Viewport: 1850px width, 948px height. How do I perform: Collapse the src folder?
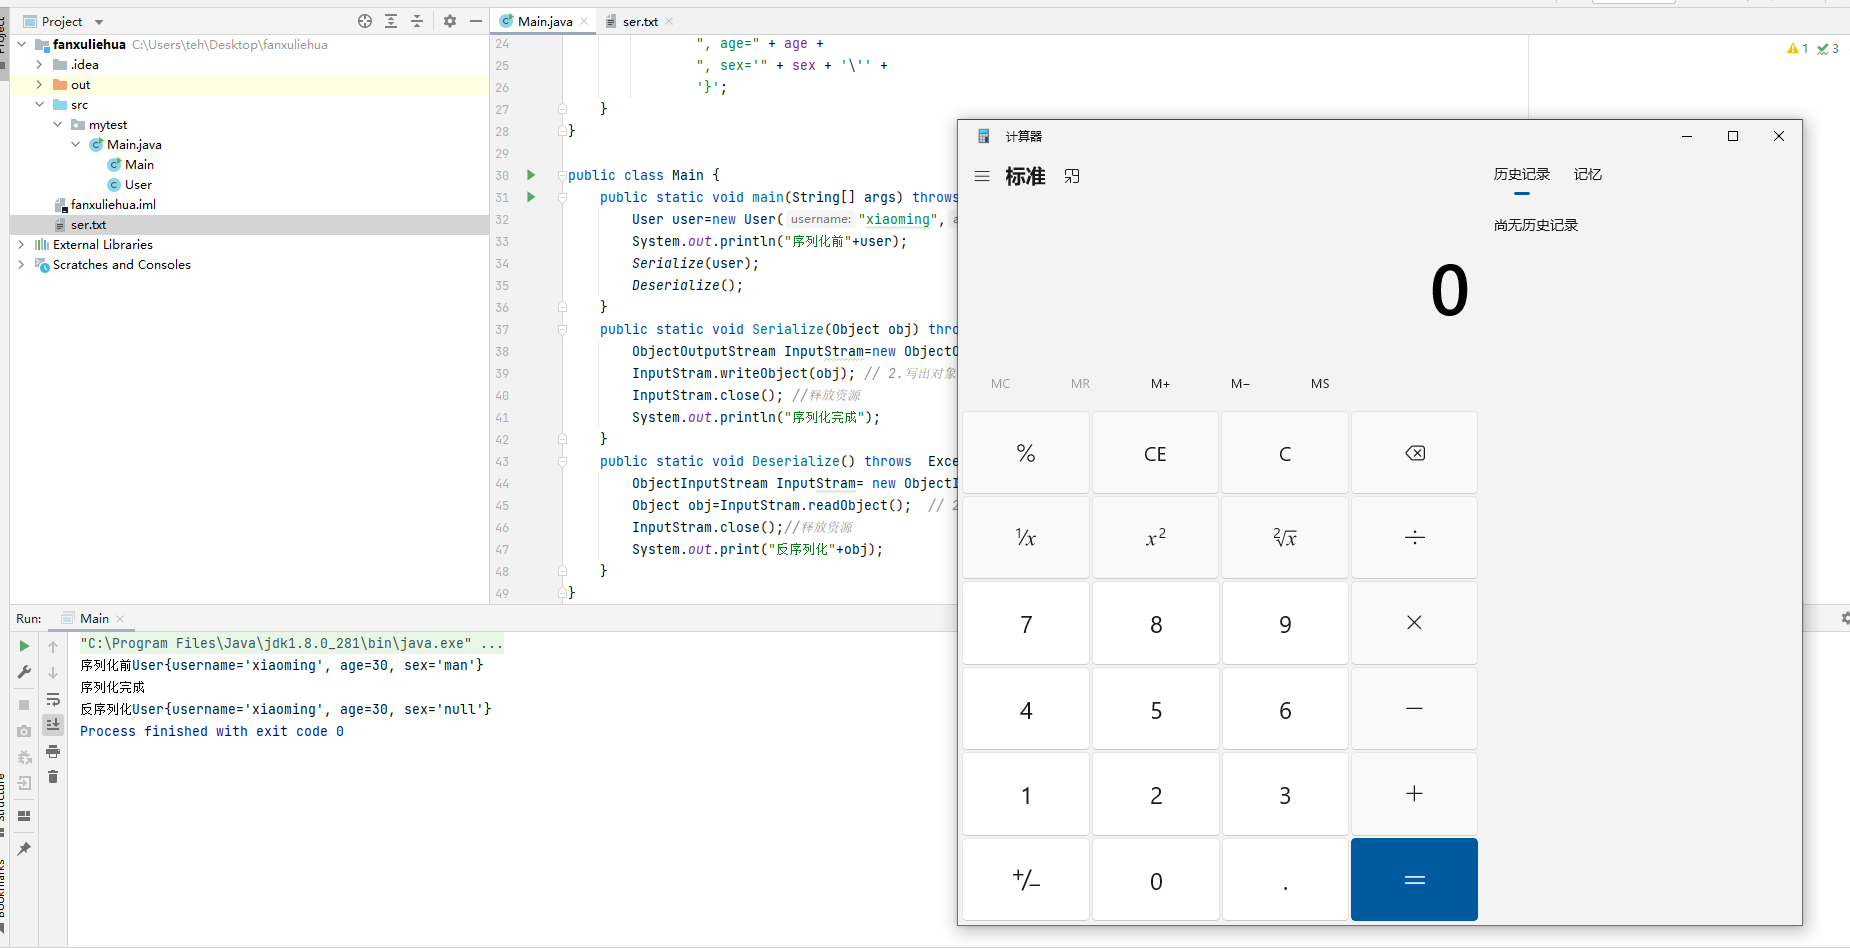point(39,104)
